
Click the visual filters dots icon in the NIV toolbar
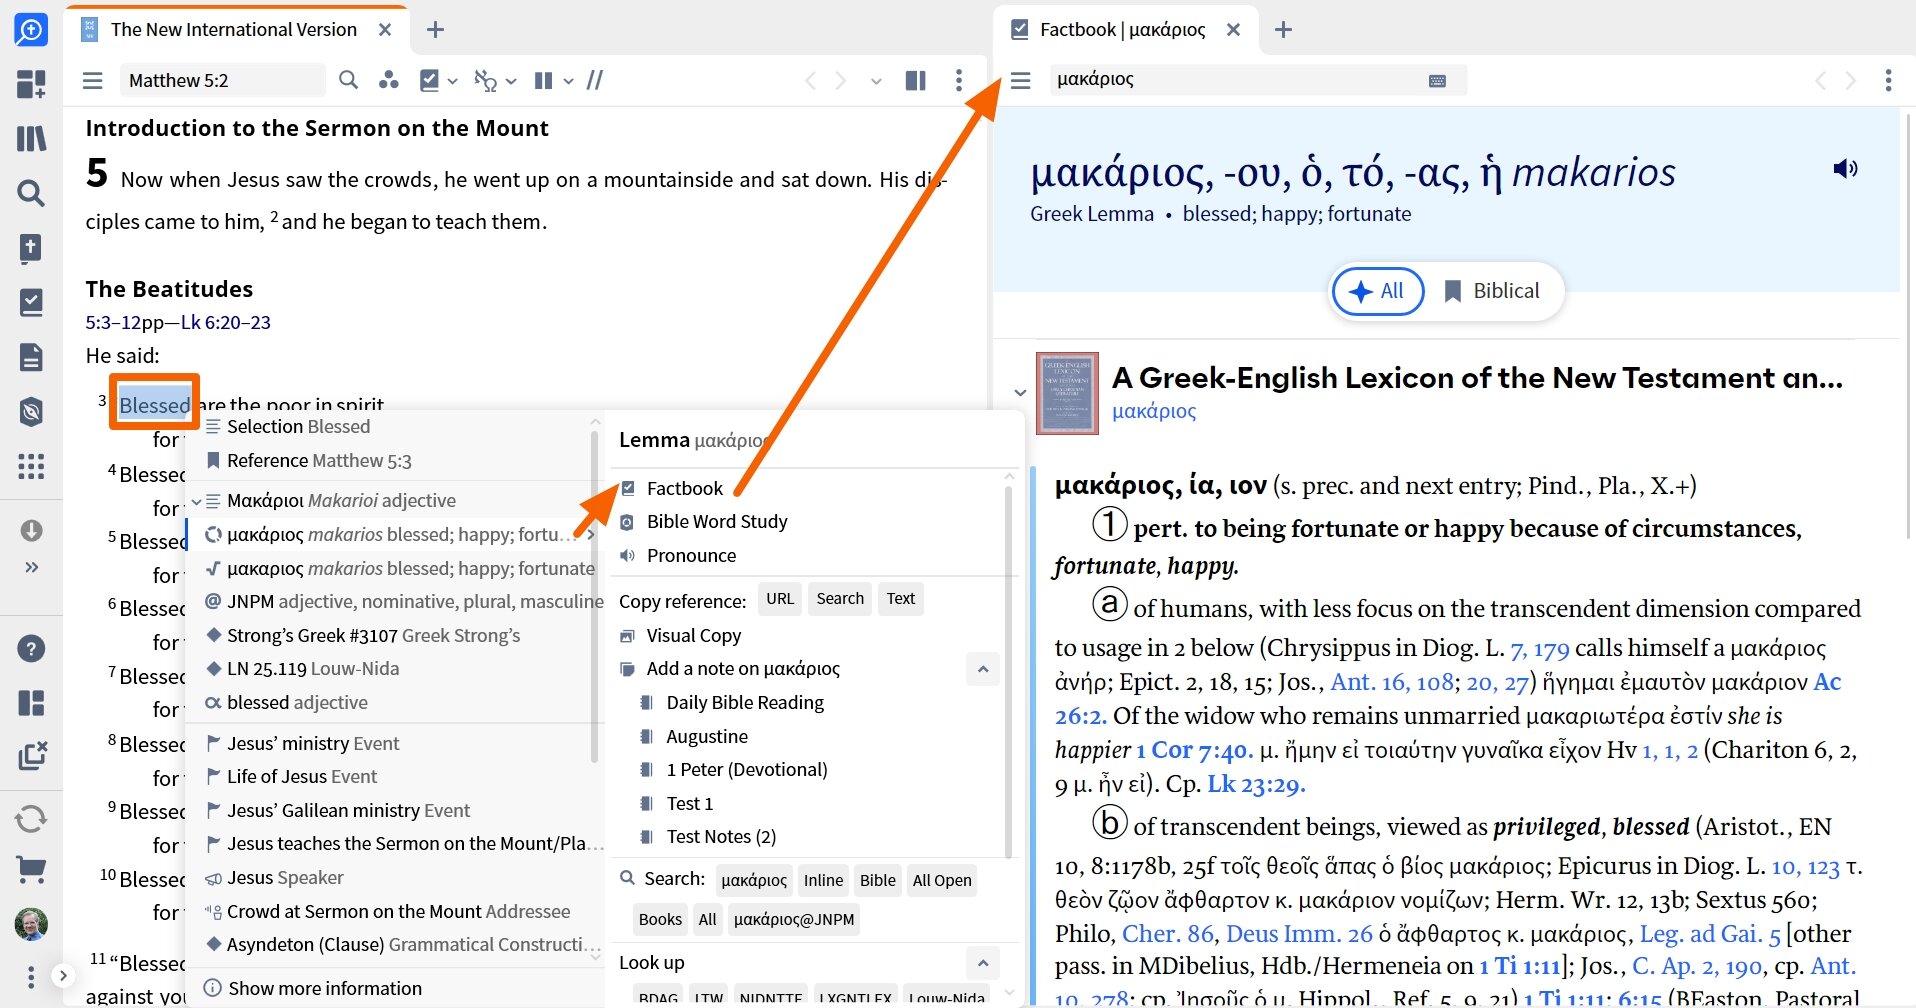[389, 80]
